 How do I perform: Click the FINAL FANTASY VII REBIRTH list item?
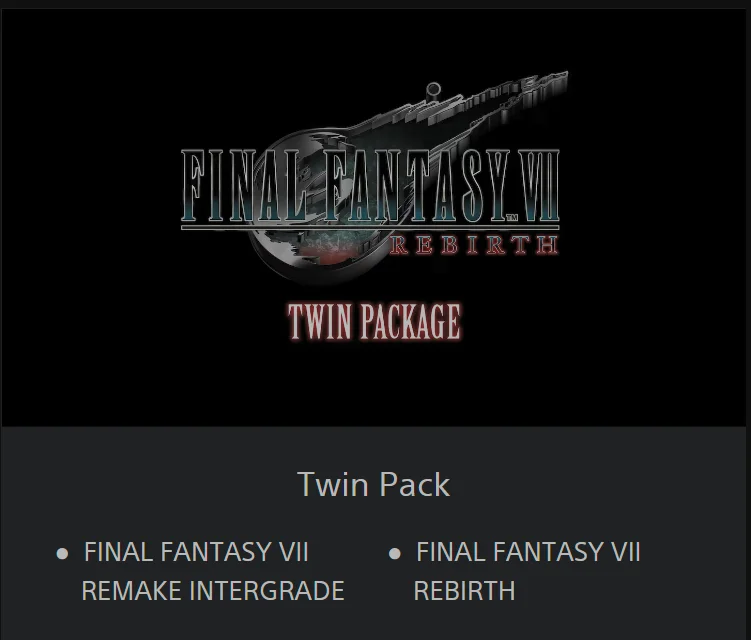coord(527,571)
